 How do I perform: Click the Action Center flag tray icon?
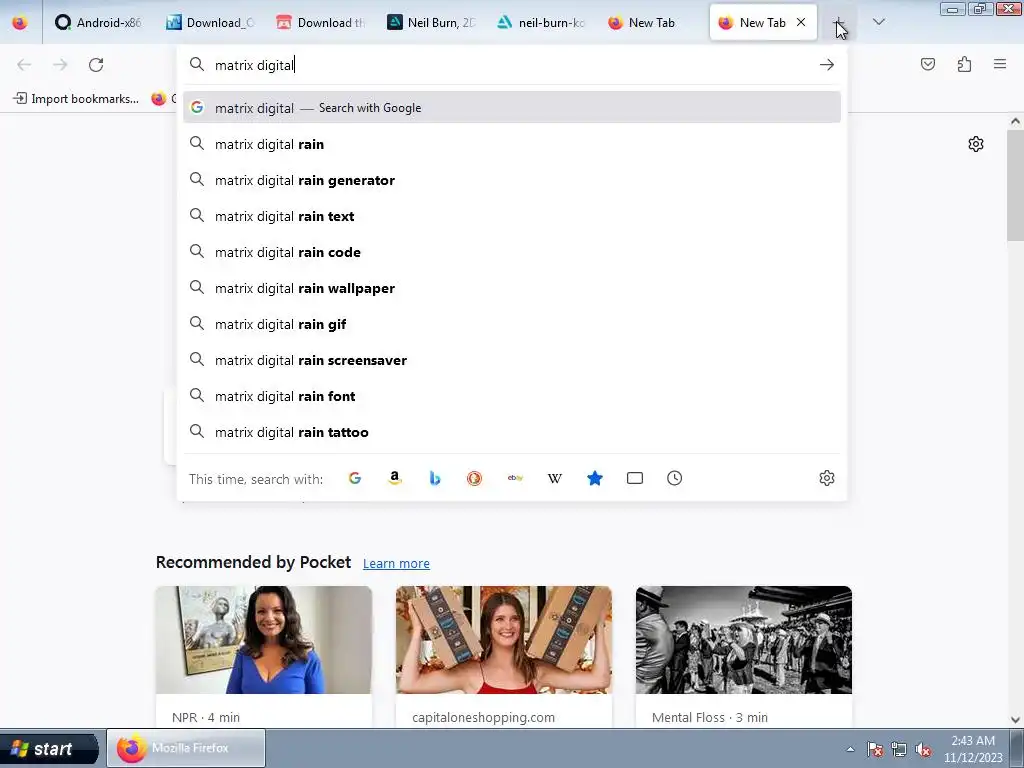(x=875, y=749)
